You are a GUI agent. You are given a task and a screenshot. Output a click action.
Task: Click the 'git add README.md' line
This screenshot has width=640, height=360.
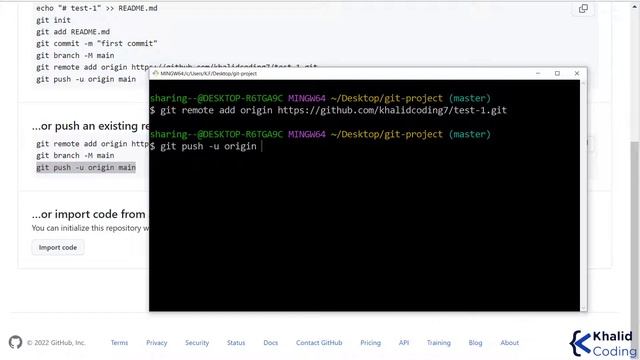click(x=73, y=32)
